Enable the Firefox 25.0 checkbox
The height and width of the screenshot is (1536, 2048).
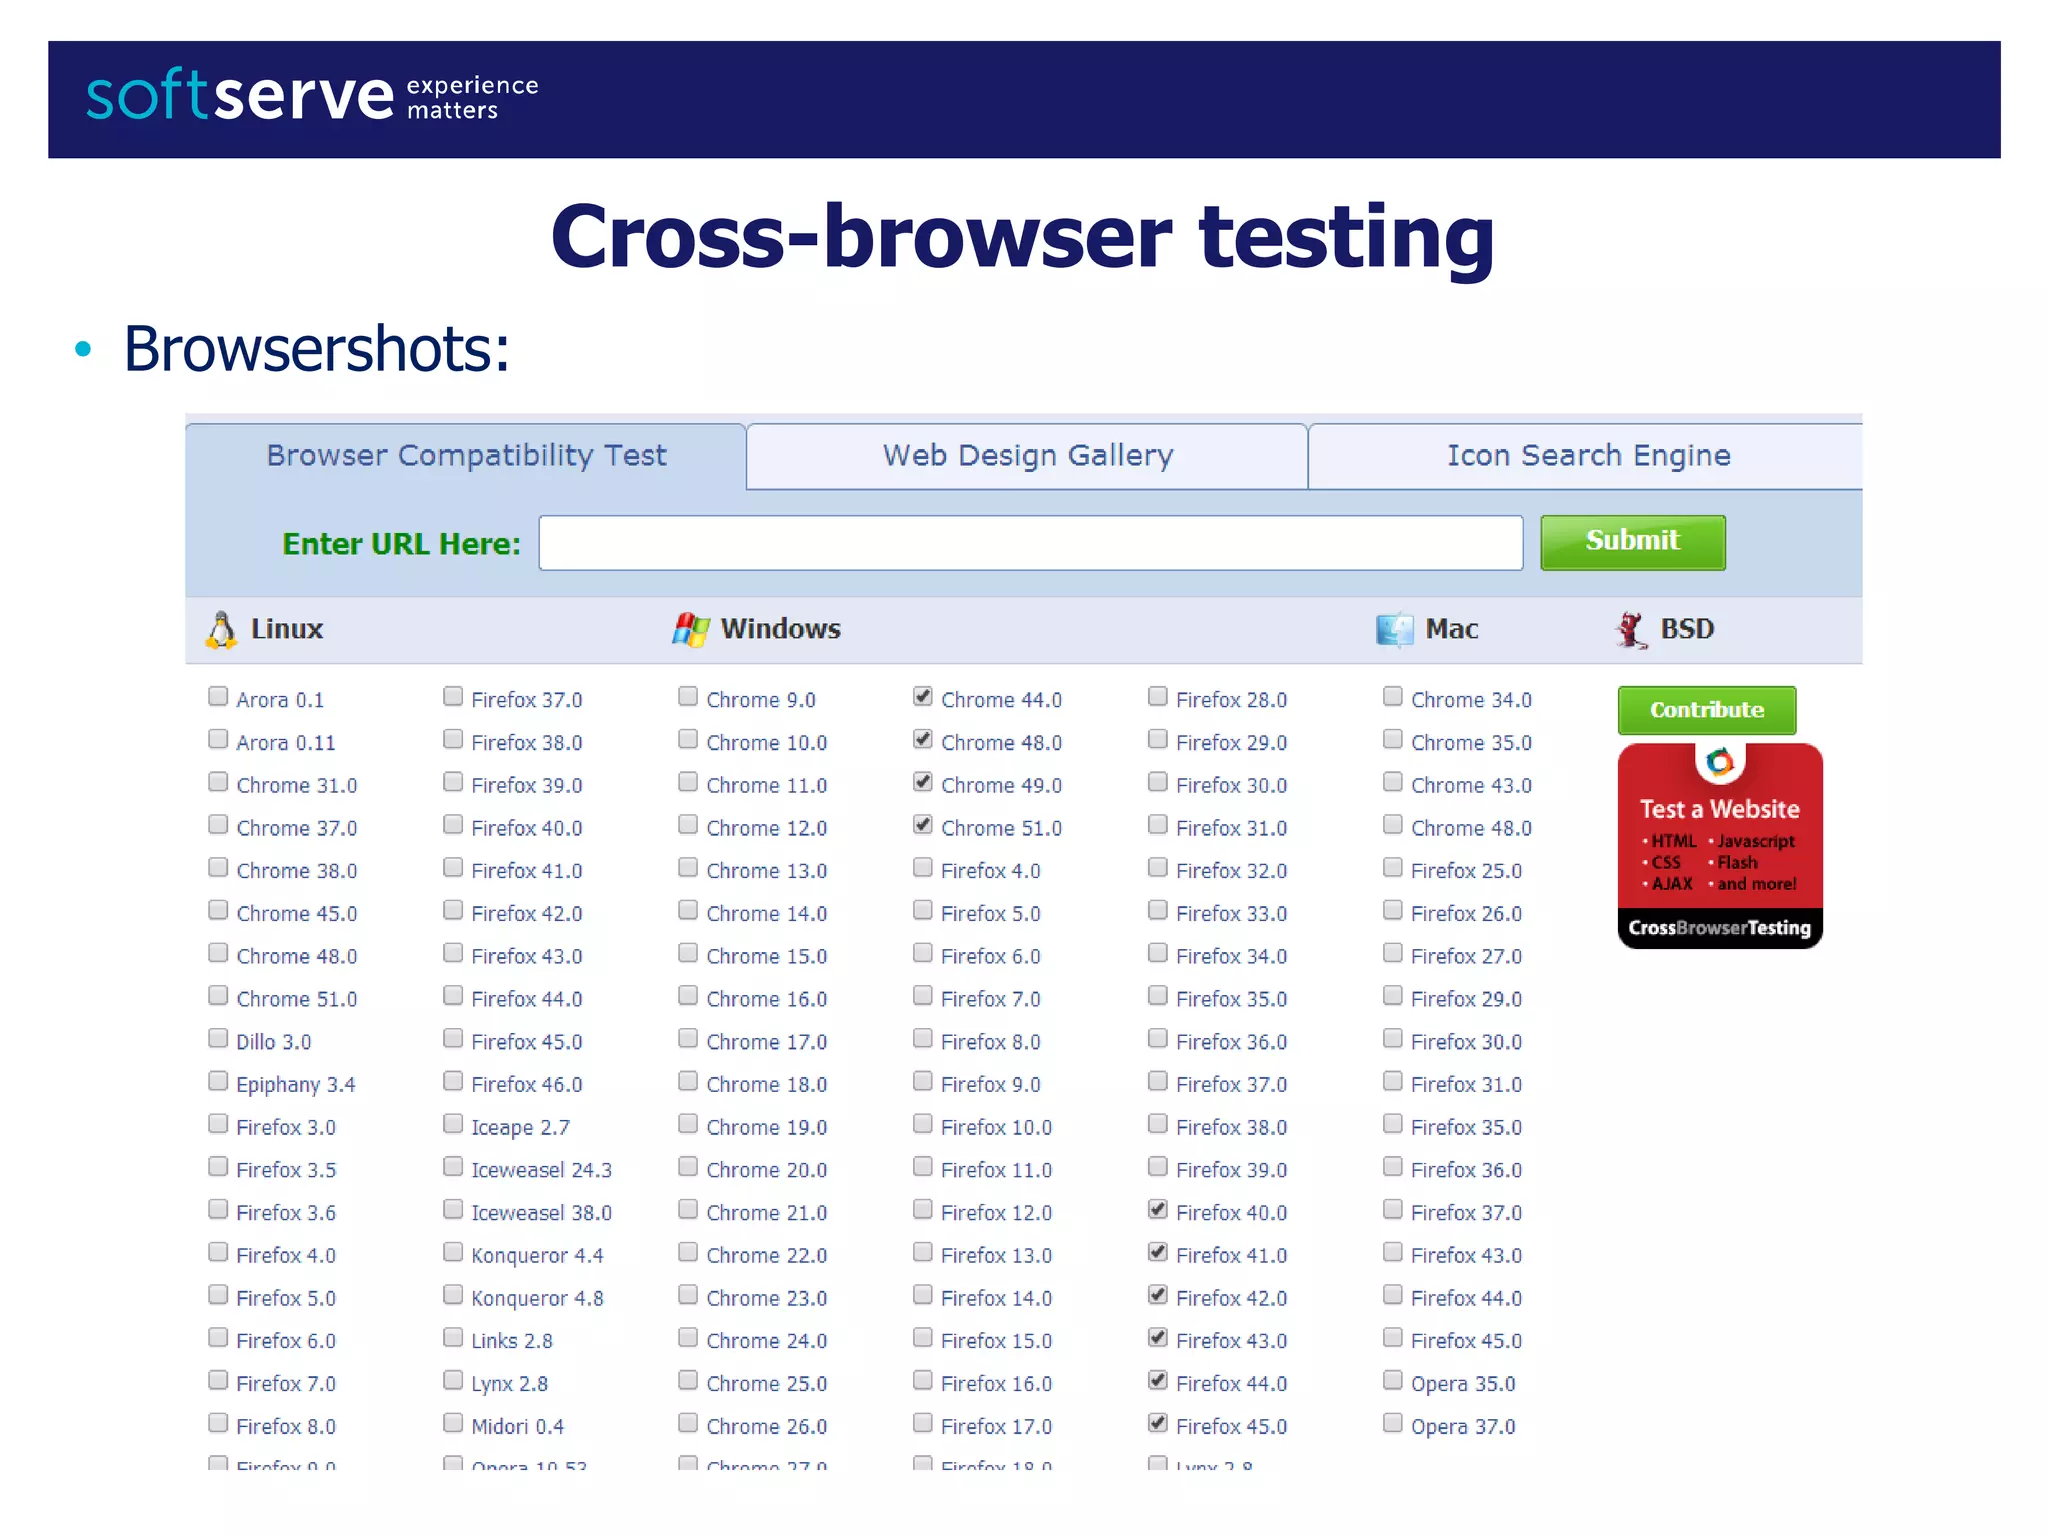coord(1393,867)
